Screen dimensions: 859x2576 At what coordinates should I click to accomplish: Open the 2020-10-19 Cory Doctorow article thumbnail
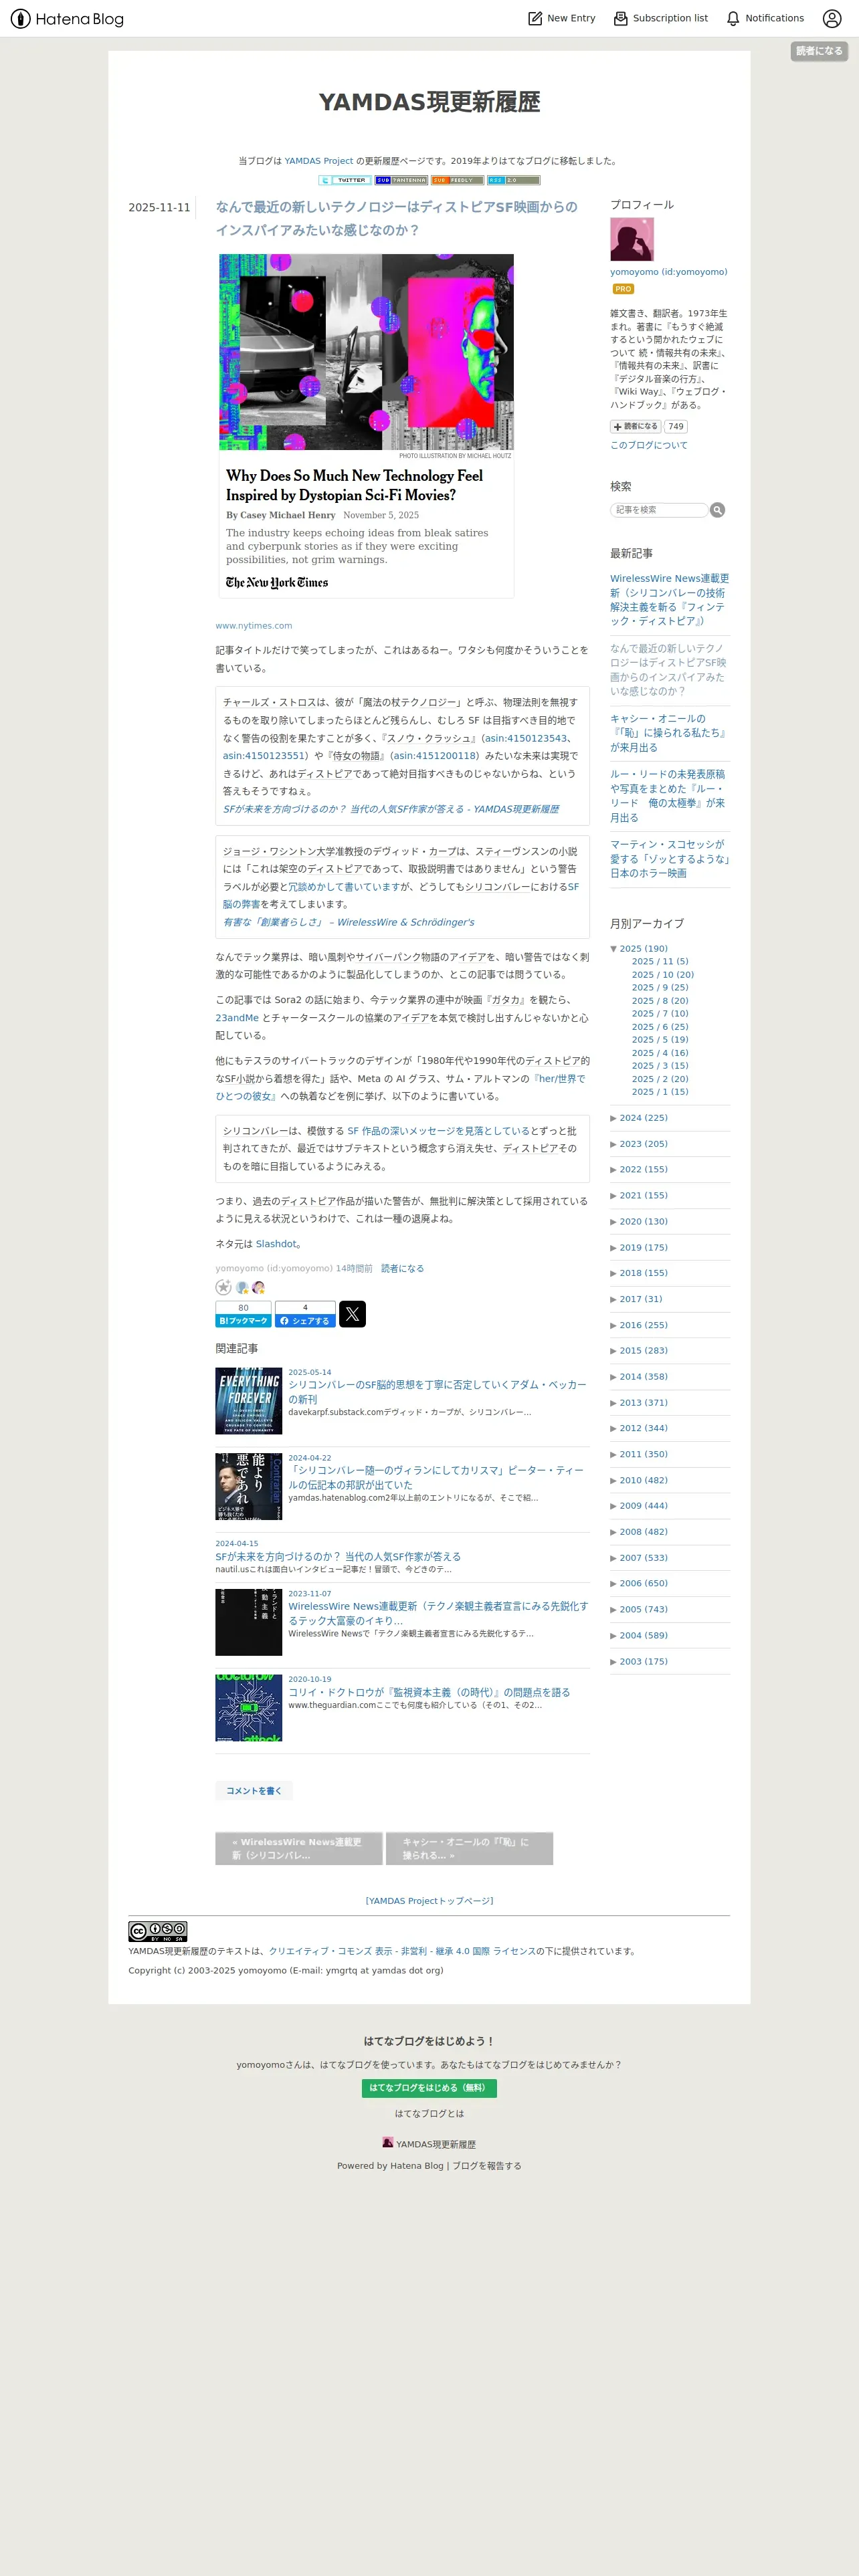tap(249, 1708)
